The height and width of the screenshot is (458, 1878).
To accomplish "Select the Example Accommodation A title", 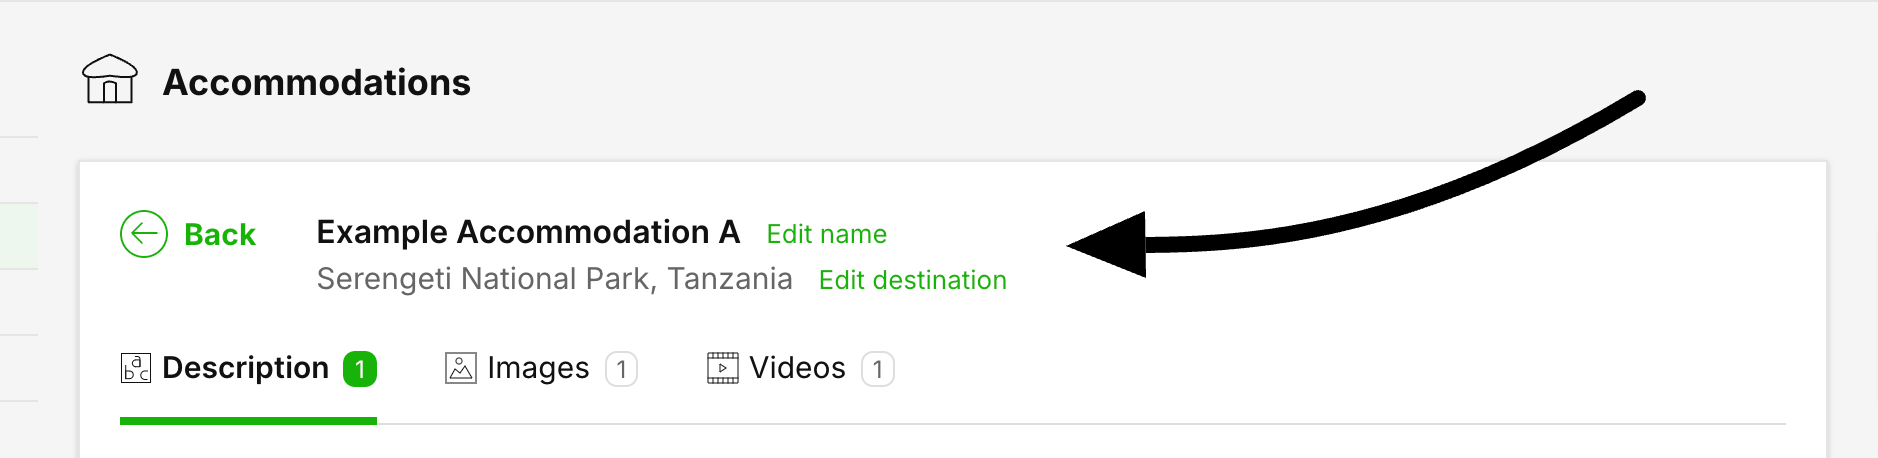I will click(x=528, y=232).
